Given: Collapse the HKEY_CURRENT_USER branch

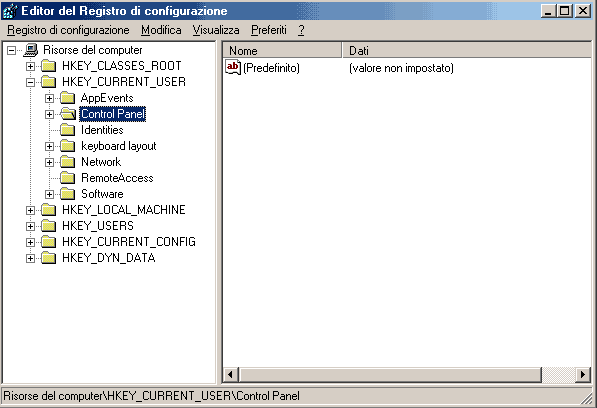Looking at the screenshot, I should [x=30, y=82].
